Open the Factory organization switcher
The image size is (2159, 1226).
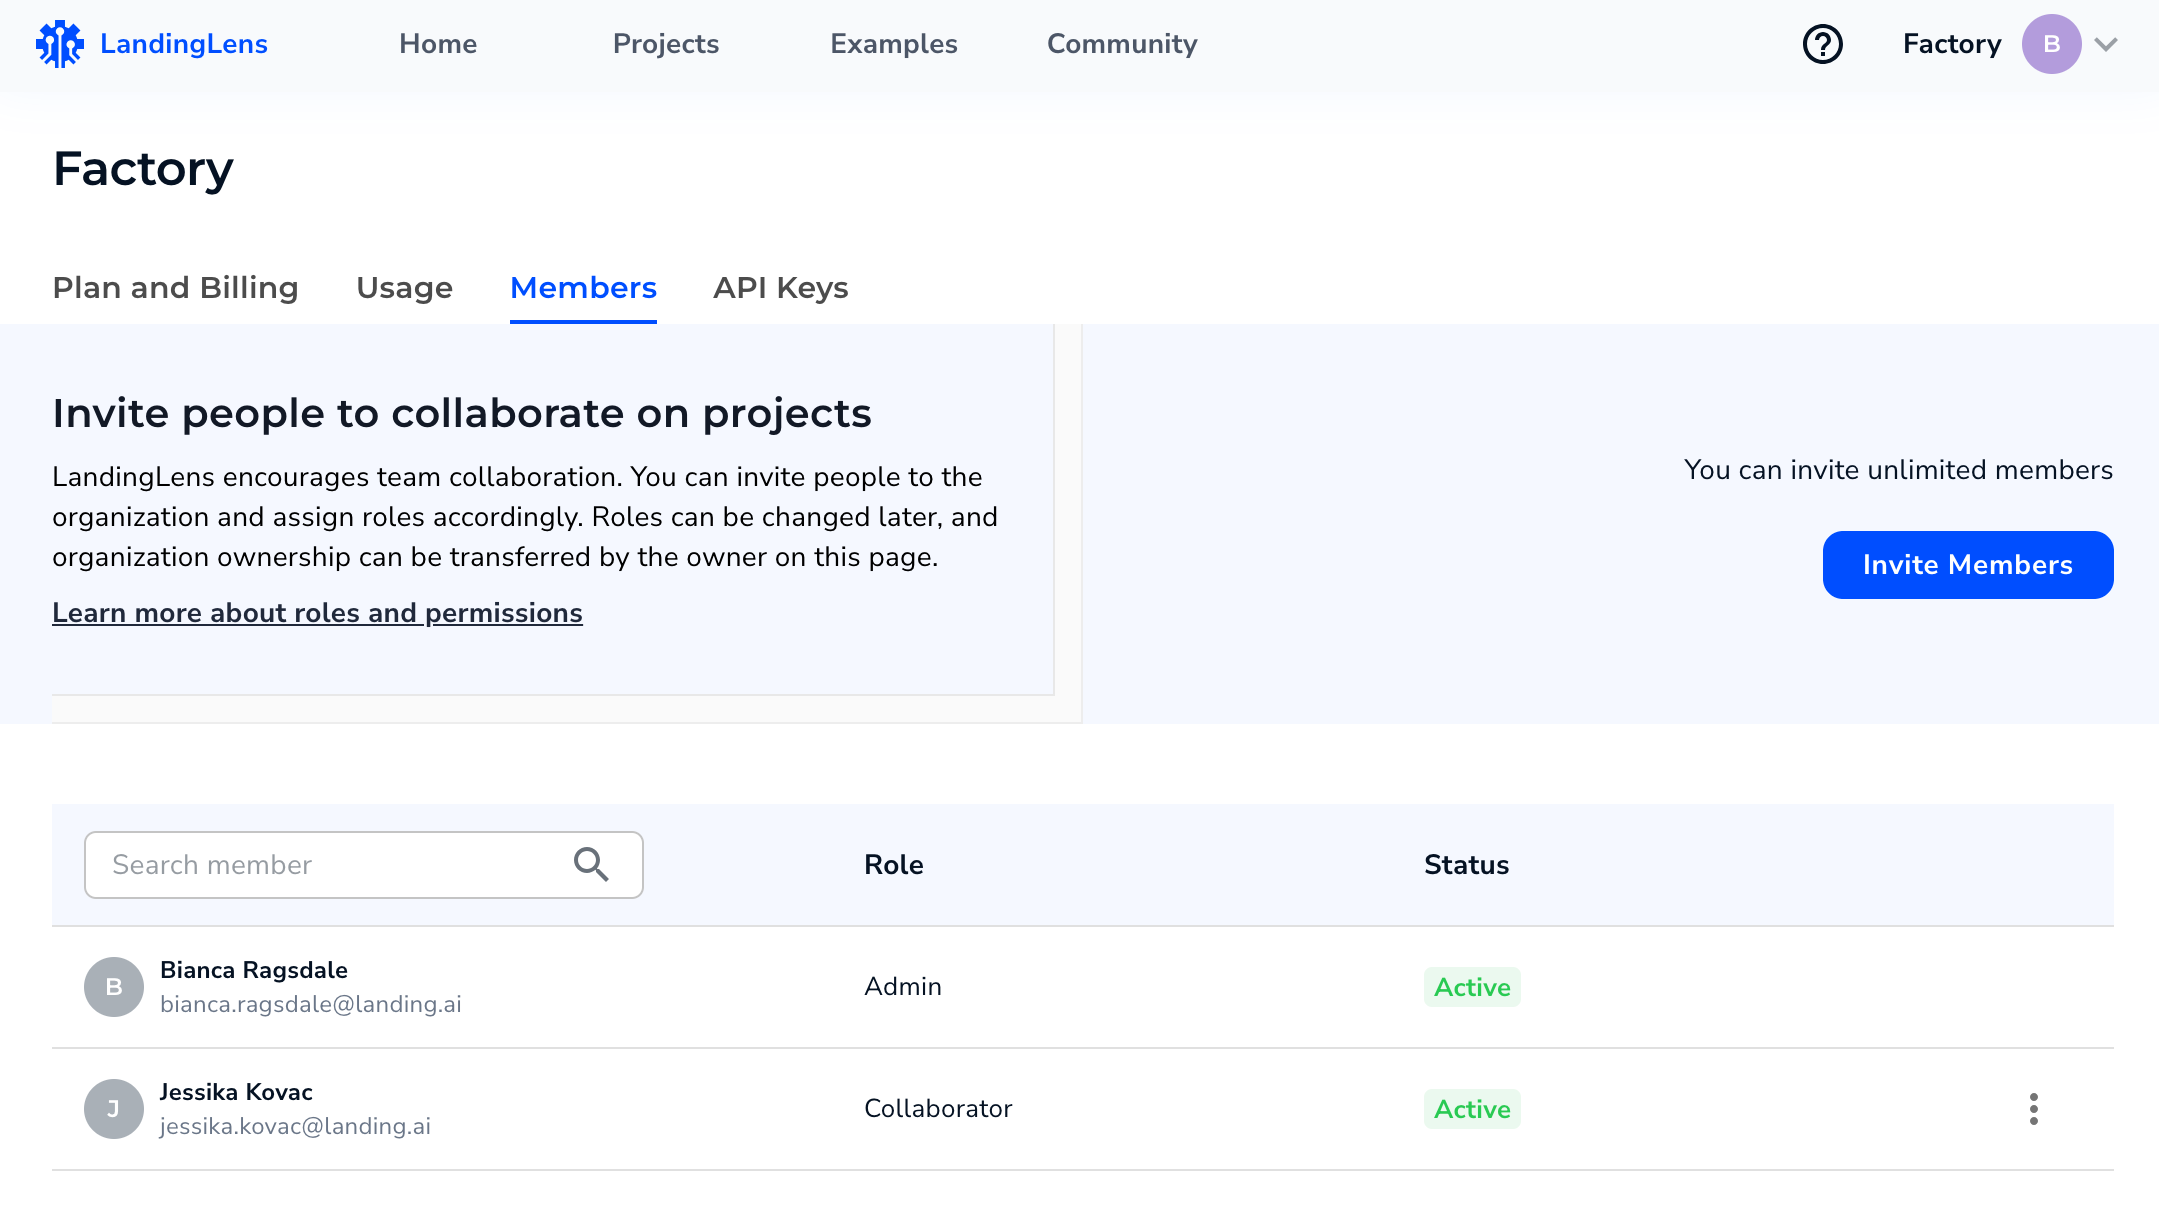(x=1951, y=44)
